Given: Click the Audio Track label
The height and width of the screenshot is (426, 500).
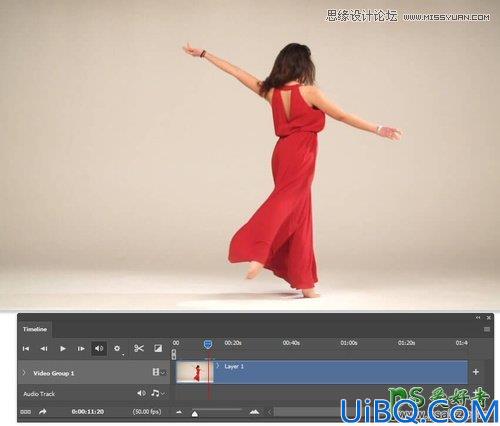Looking at the screenshot, I should point(39,394).
